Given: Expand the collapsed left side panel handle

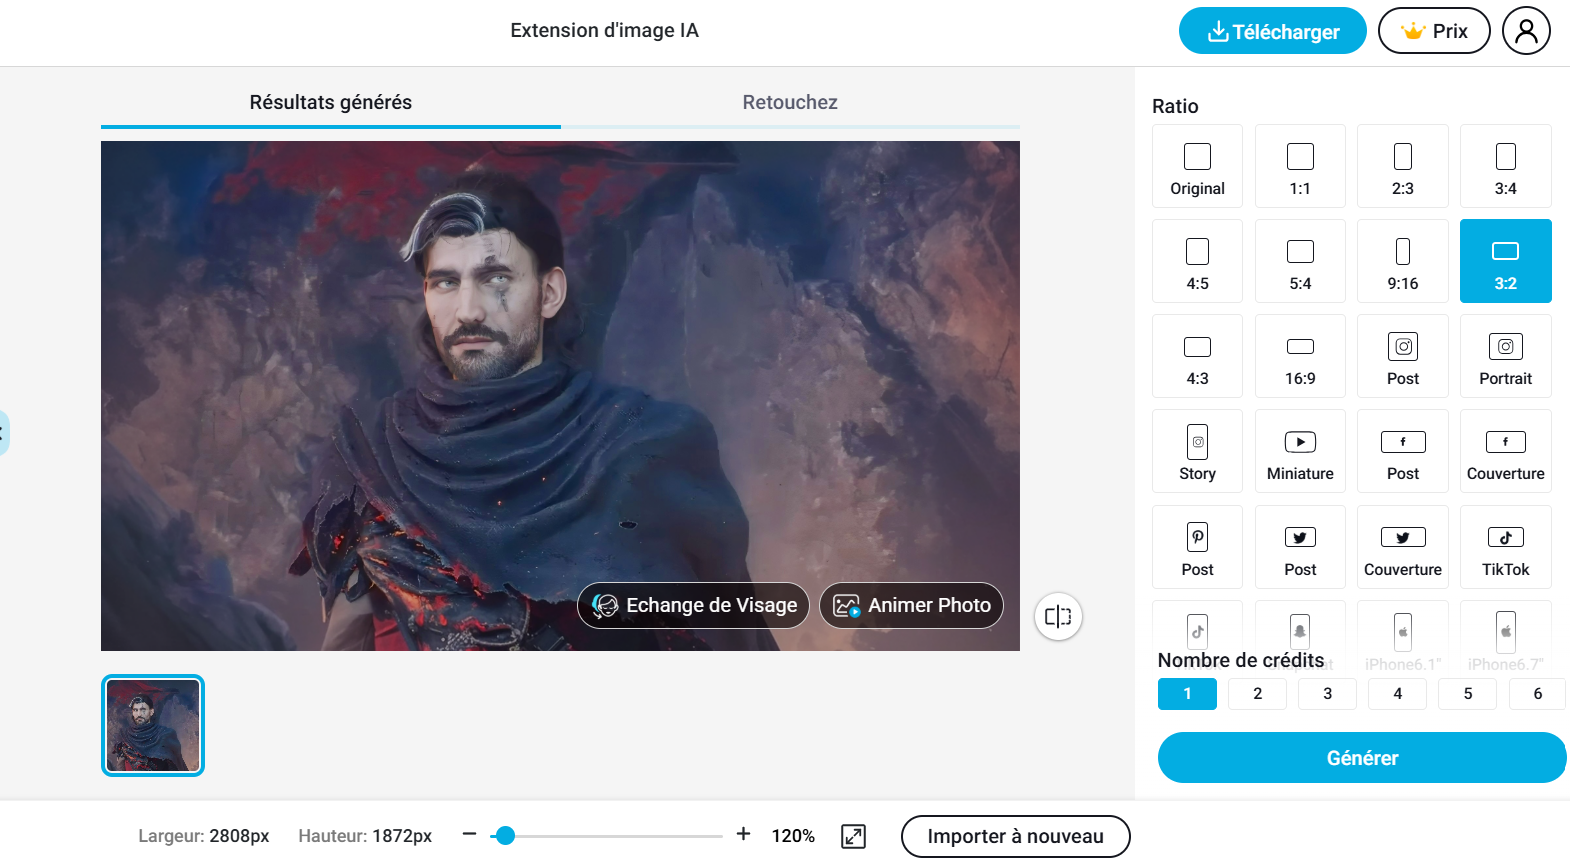Looking at the screenshot, I should 4,433.
